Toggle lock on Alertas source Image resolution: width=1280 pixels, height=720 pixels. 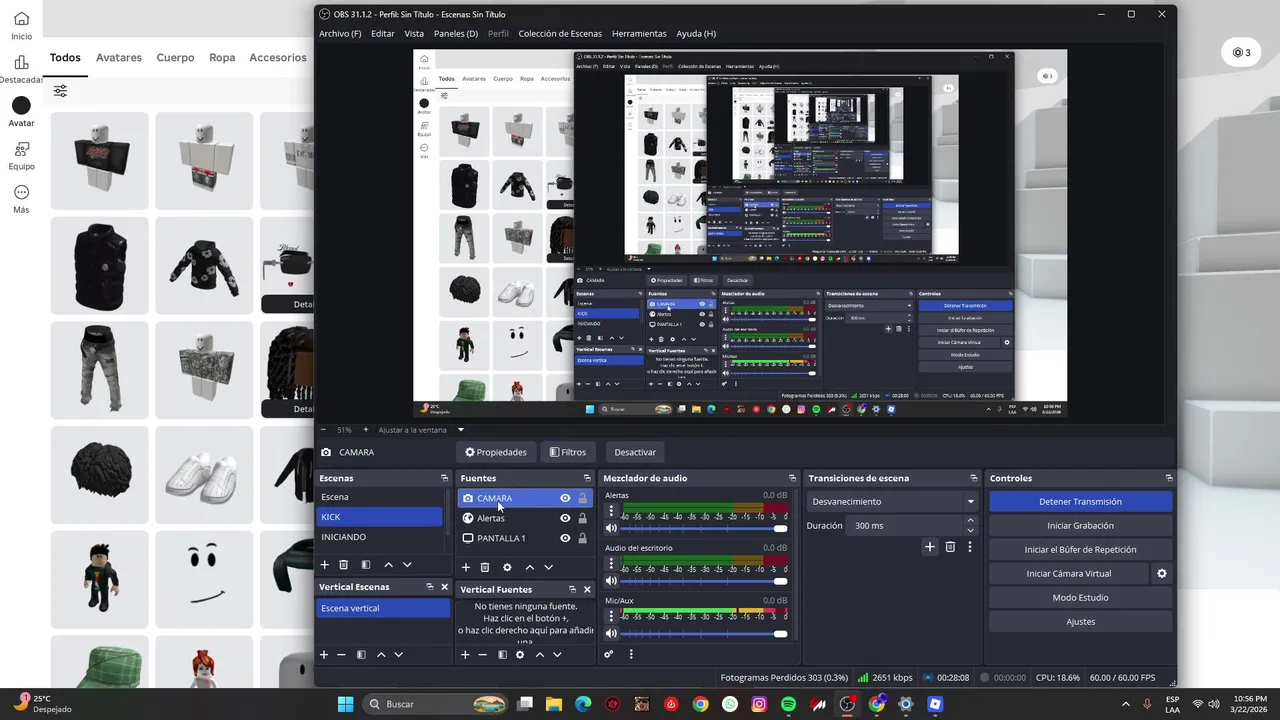582,518
